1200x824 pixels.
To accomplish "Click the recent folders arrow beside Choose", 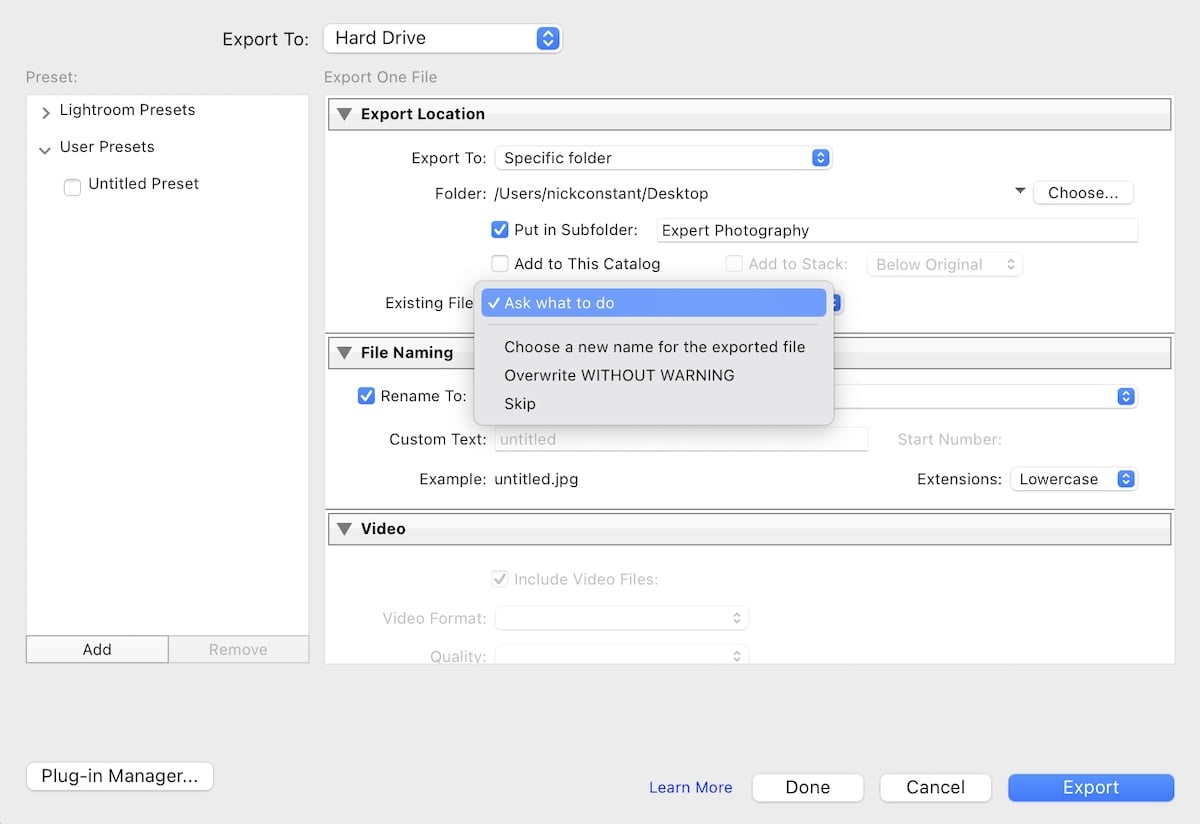I will (1020, 191).
